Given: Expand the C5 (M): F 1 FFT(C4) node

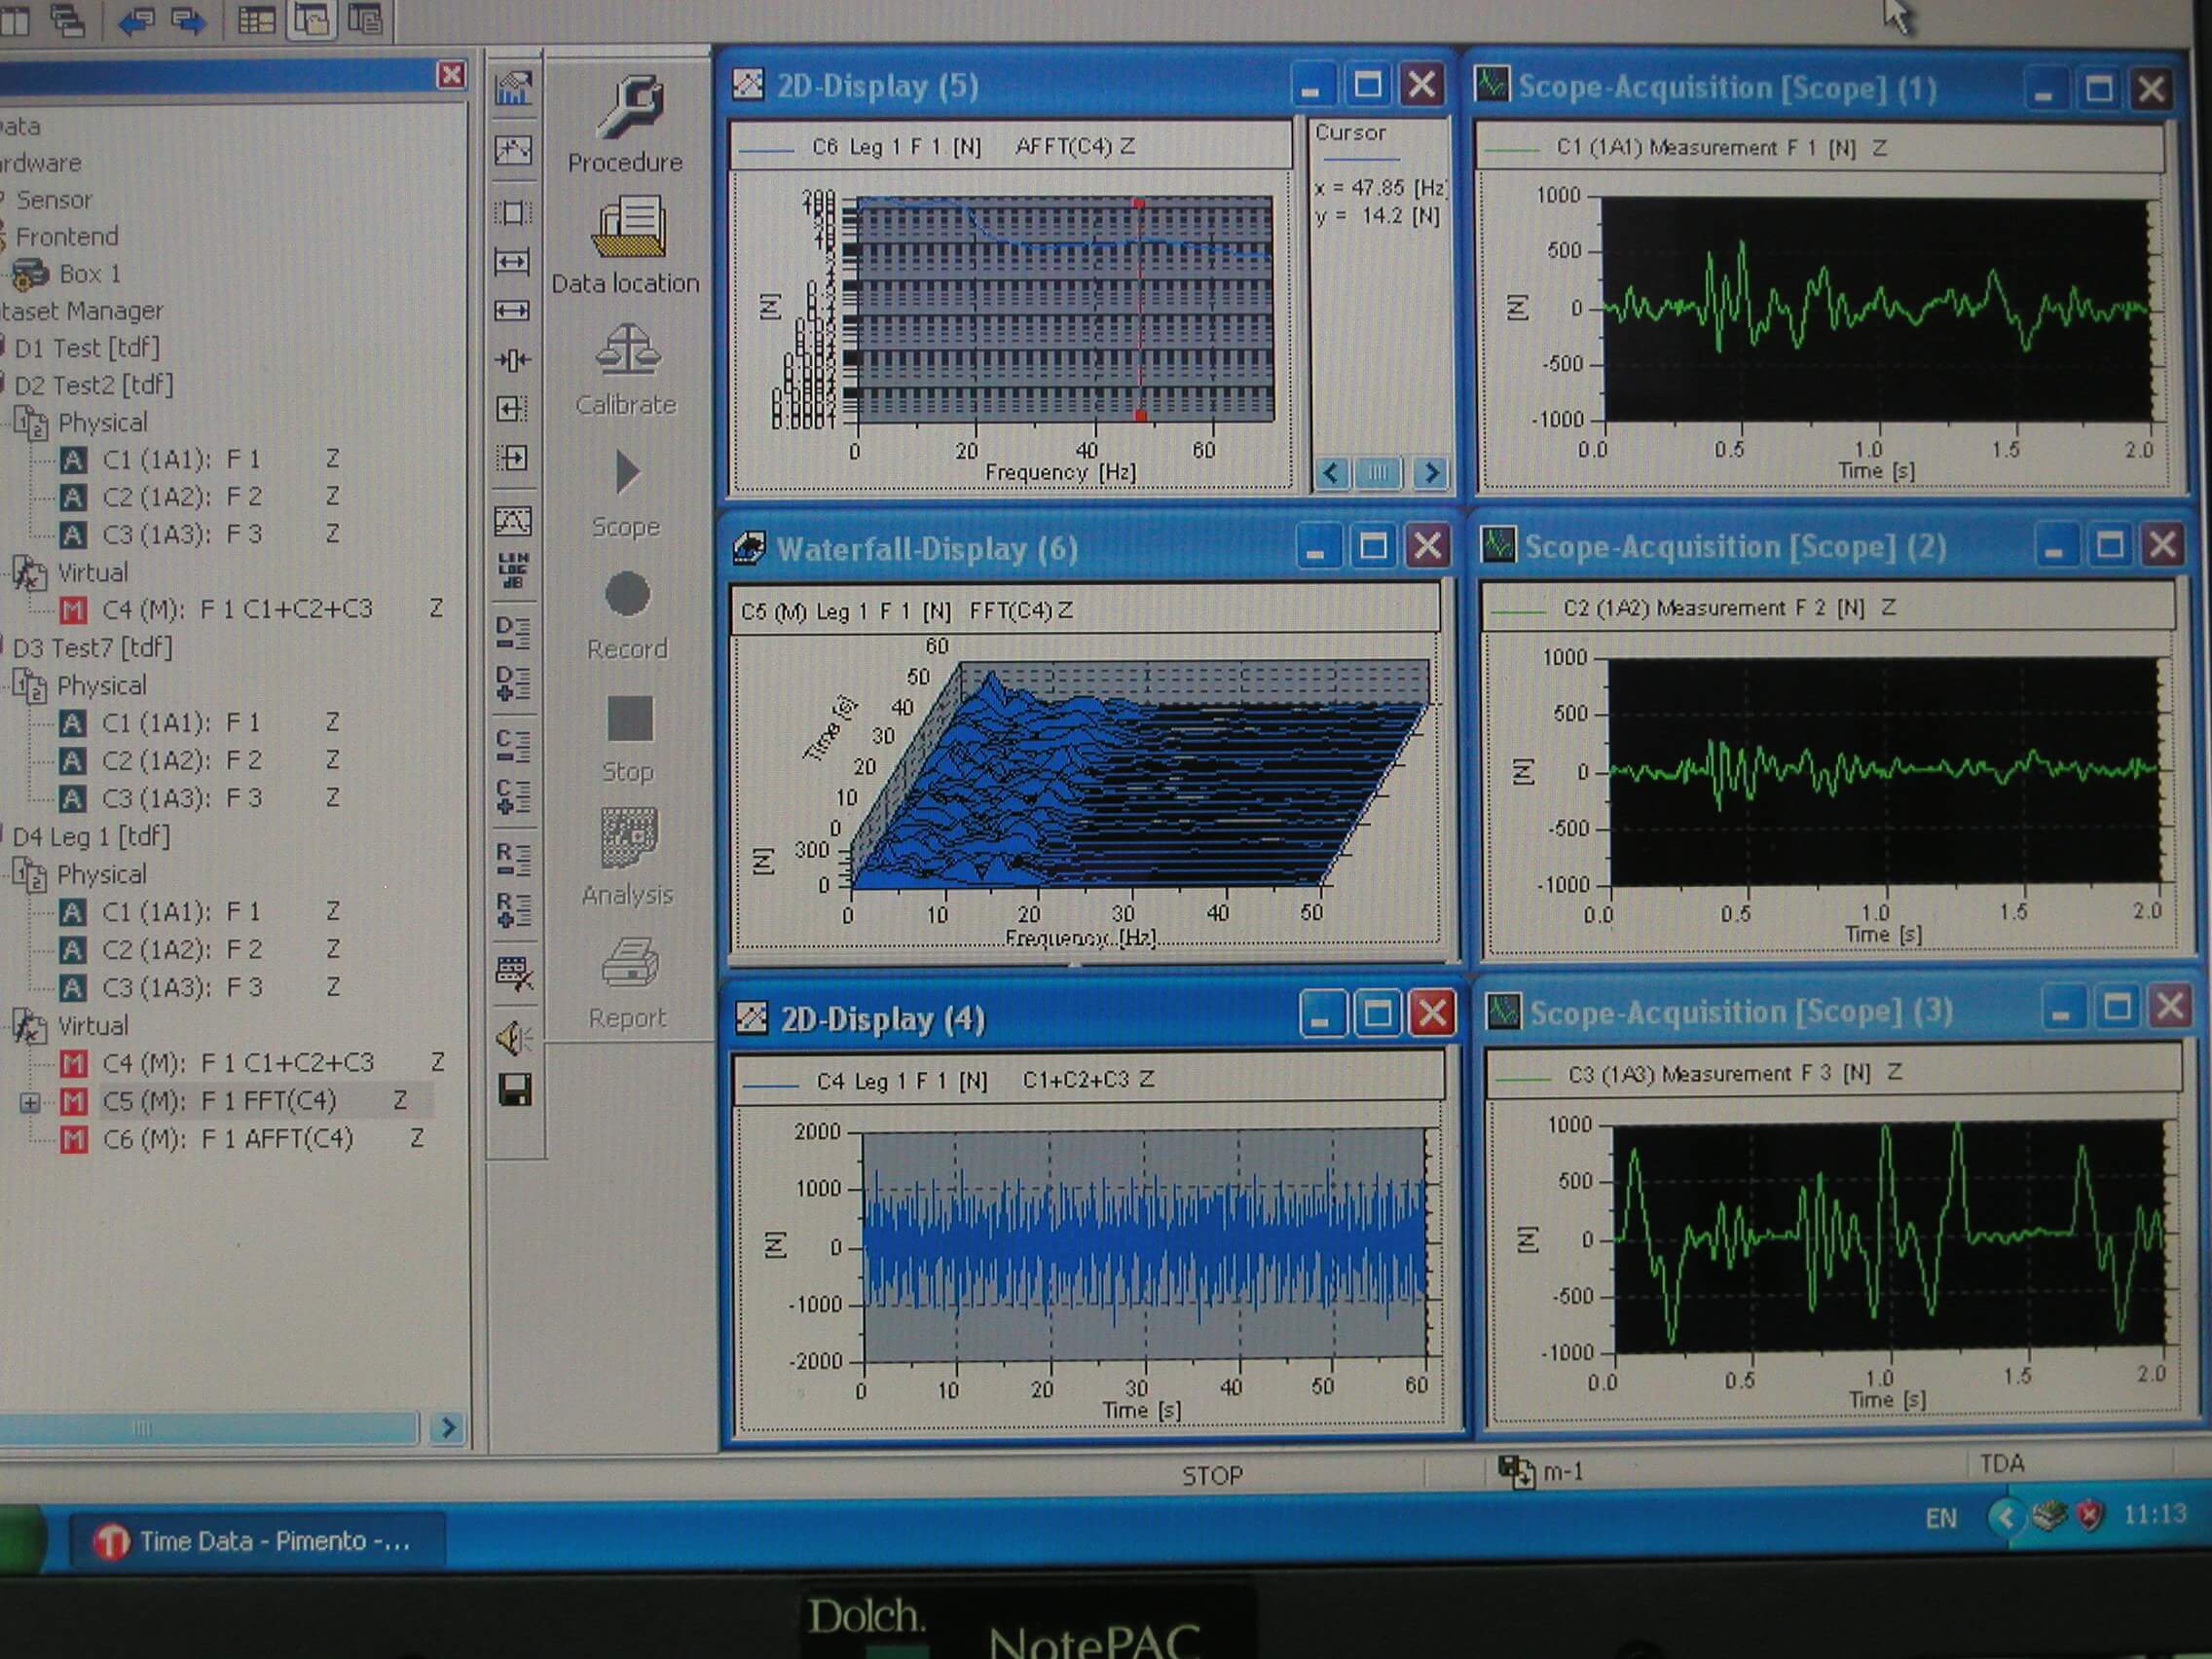Looking at the screenshot, I should pos(30,1103).
